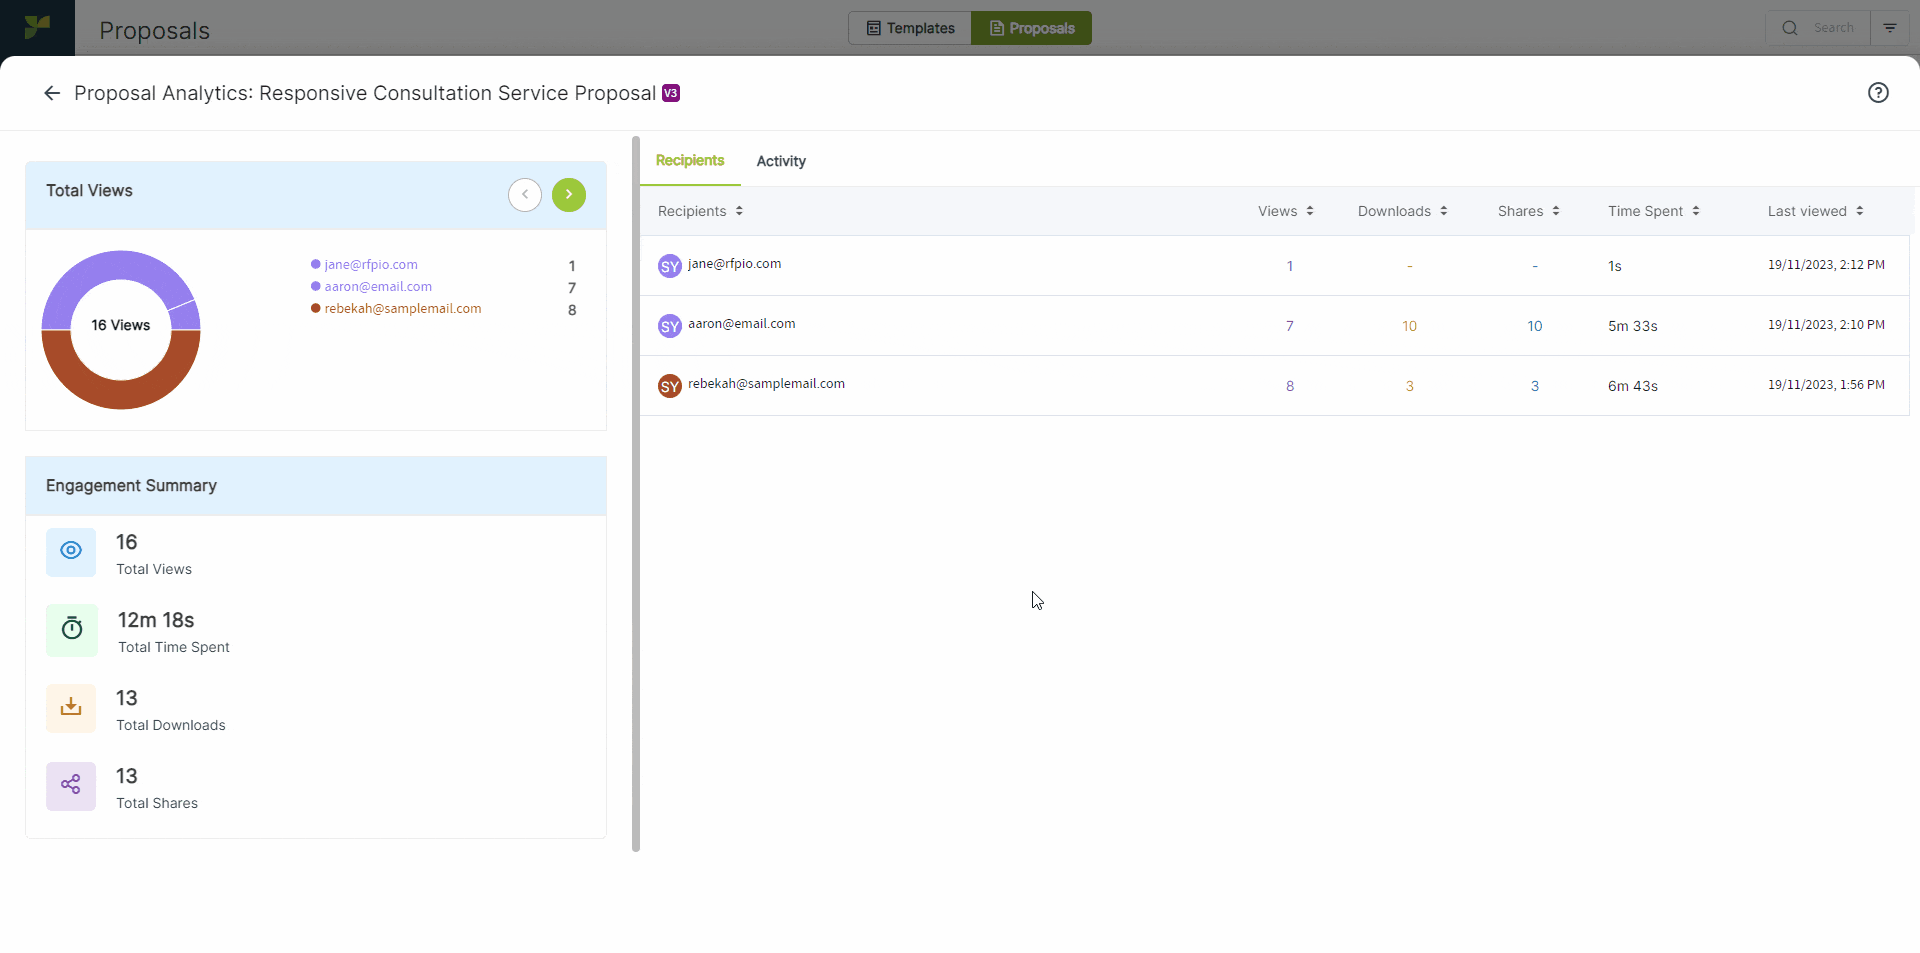Click jane@rfpio.com in recipients table
Image resolution: width=1920 pixels, height=953 pixels.
click(735, 264)
